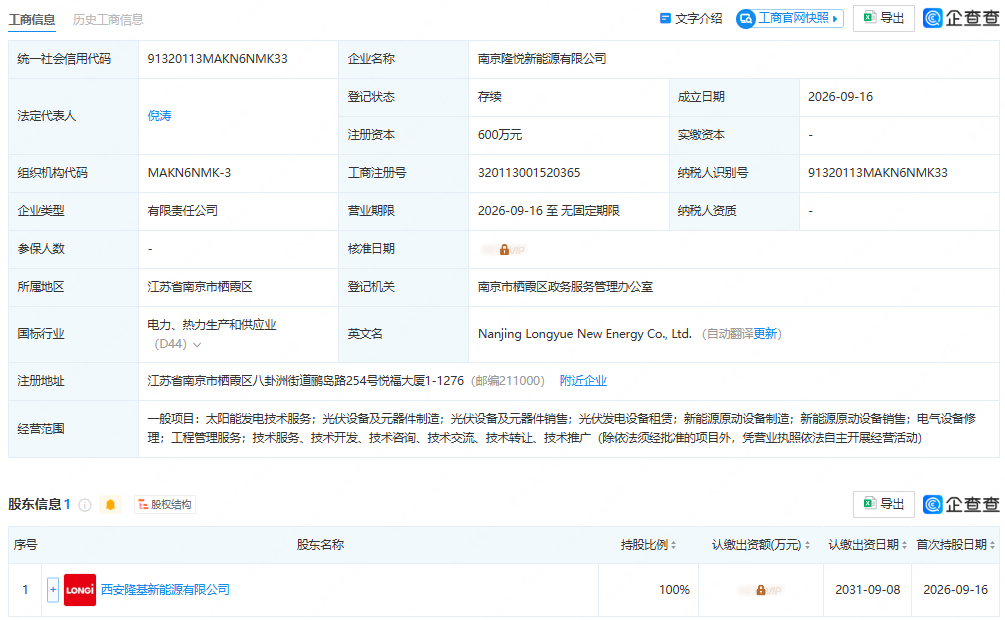Screen dimensions: 1005x620
Task: Open the 股权结构 button
Action: pyautogui.click(x=165, y=505)
